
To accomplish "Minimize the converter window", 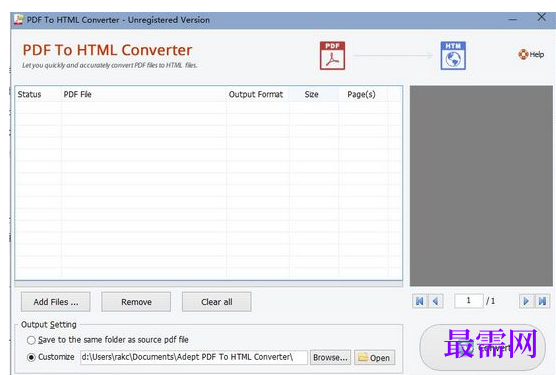I will pos(513,19).
